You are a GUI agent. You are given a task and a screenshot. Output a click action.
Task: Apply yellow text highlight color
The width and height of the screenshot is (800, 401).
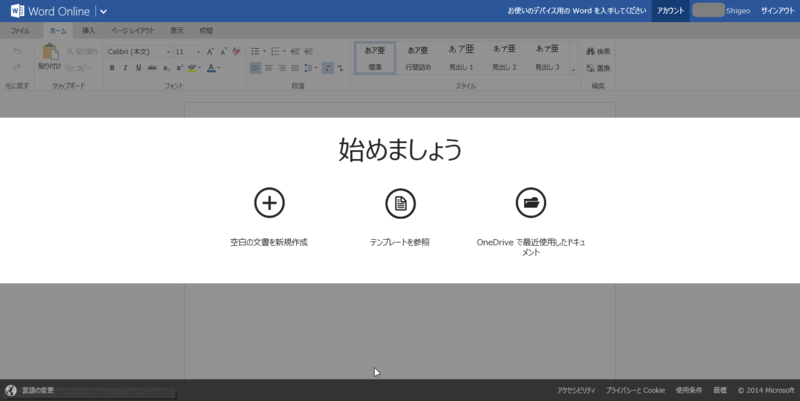pyautogui.click(x=192, y=68)
